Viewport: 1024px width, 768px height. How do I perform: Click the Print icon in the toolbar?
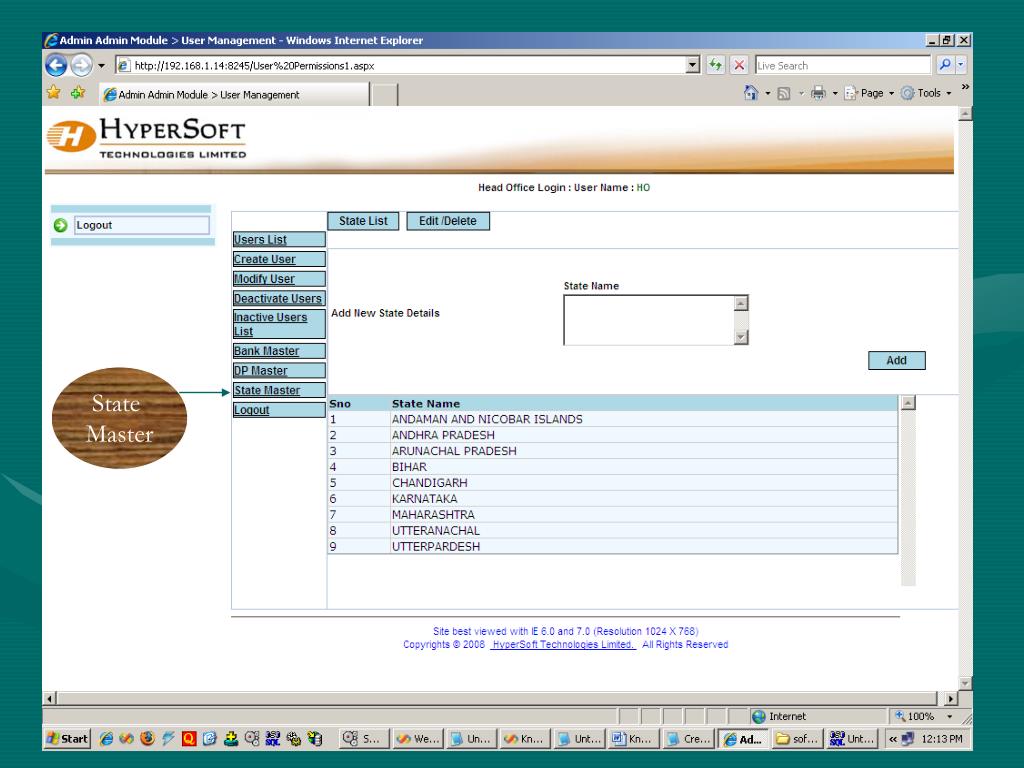pos(818,93)
